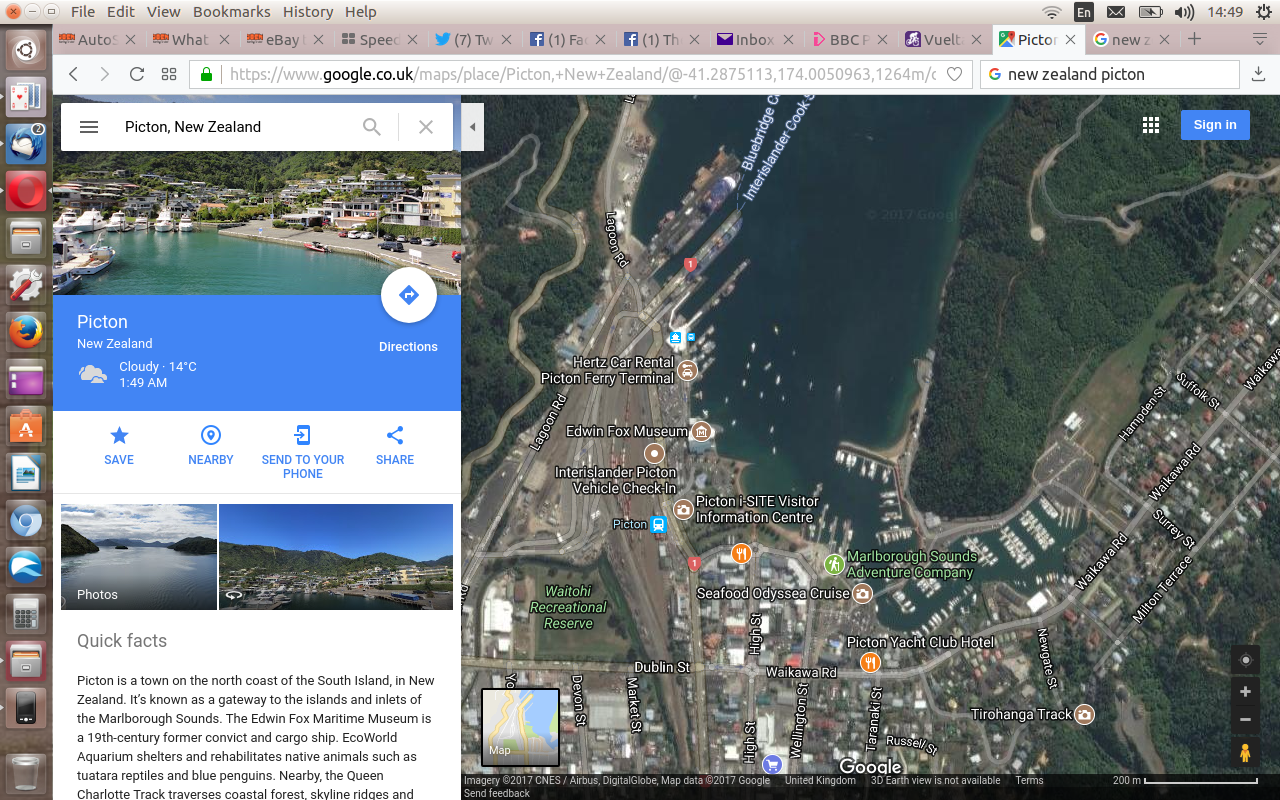The image size is (1280, 800).
Task: Click the restaurant marker near High St
Action: point(741,553)
